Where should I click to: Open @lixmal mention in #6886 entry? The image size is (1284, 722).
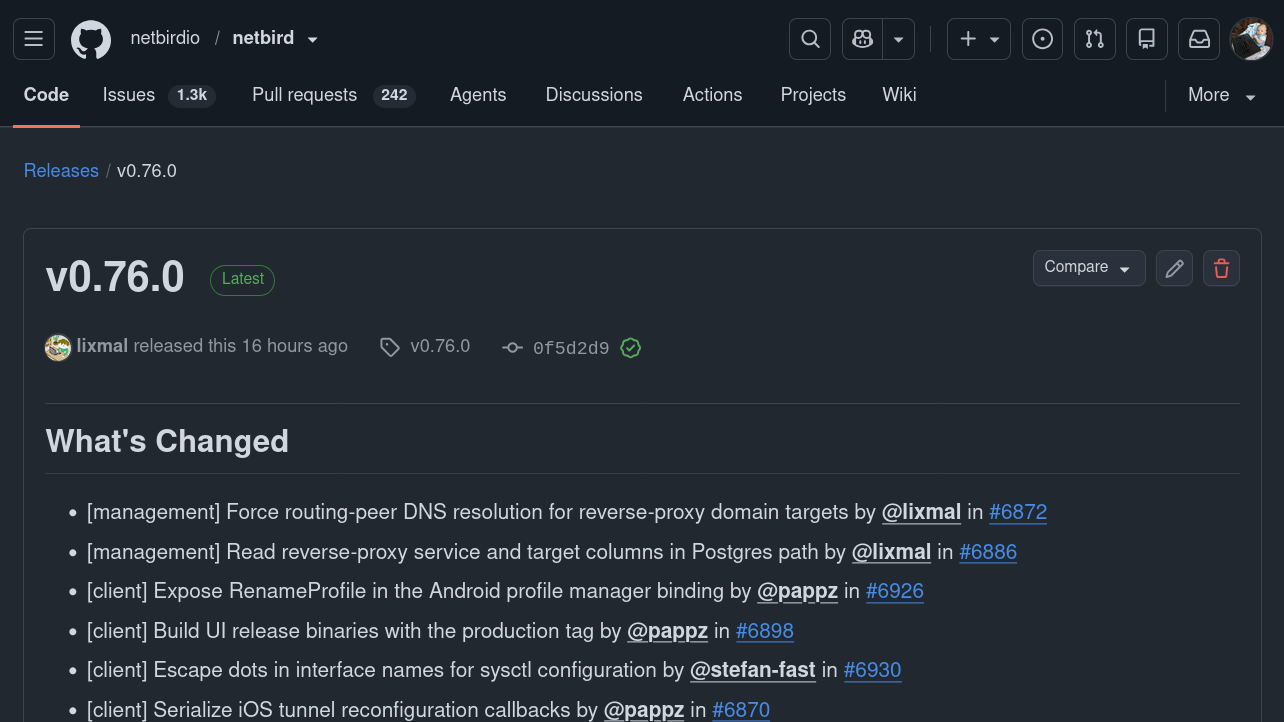(891, 552)
